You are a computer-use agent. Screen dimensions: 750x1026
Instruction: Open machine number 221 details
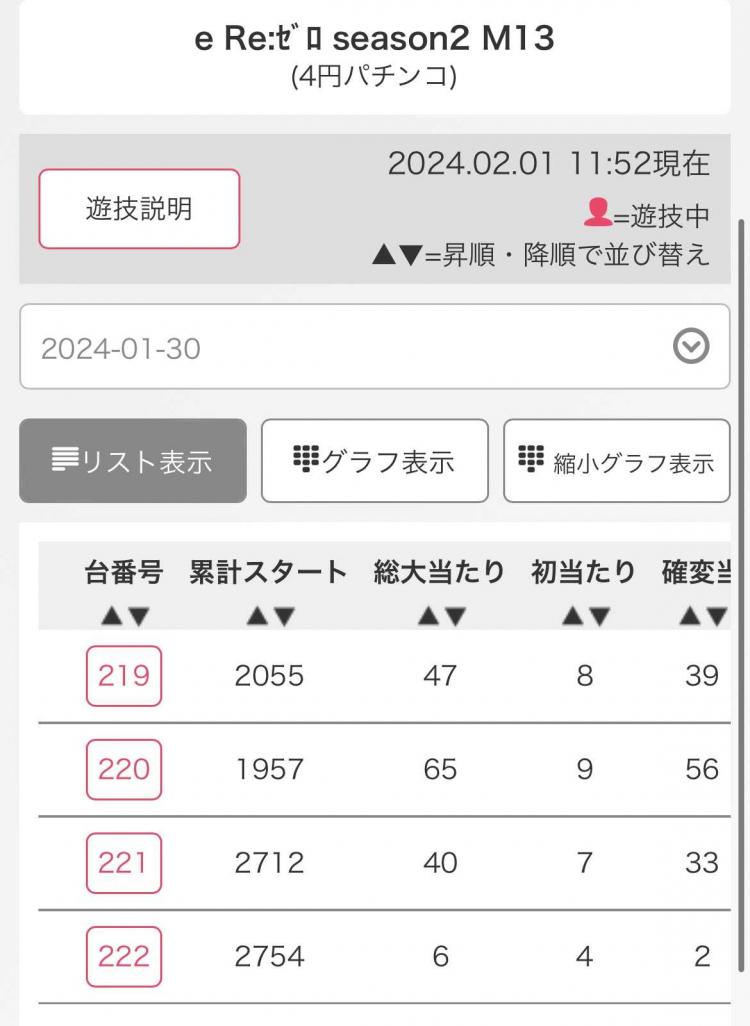[x=124, y=863]
